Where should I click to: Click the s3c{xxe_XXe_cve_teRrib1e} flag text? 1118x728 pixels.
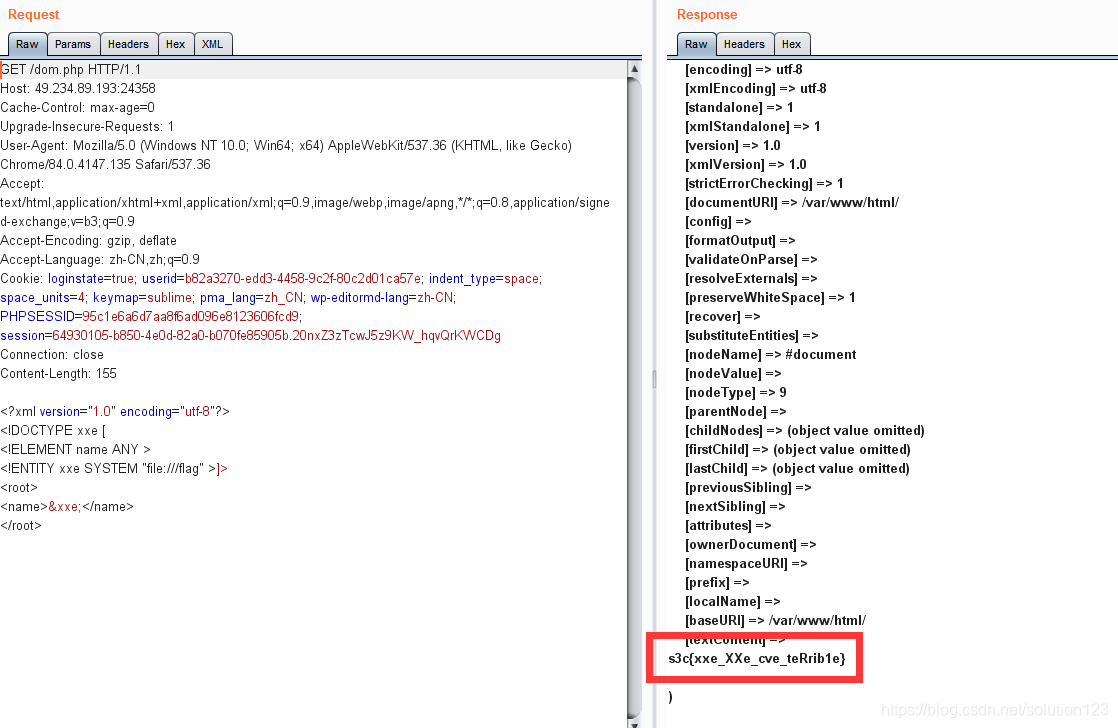coord(757,658)
